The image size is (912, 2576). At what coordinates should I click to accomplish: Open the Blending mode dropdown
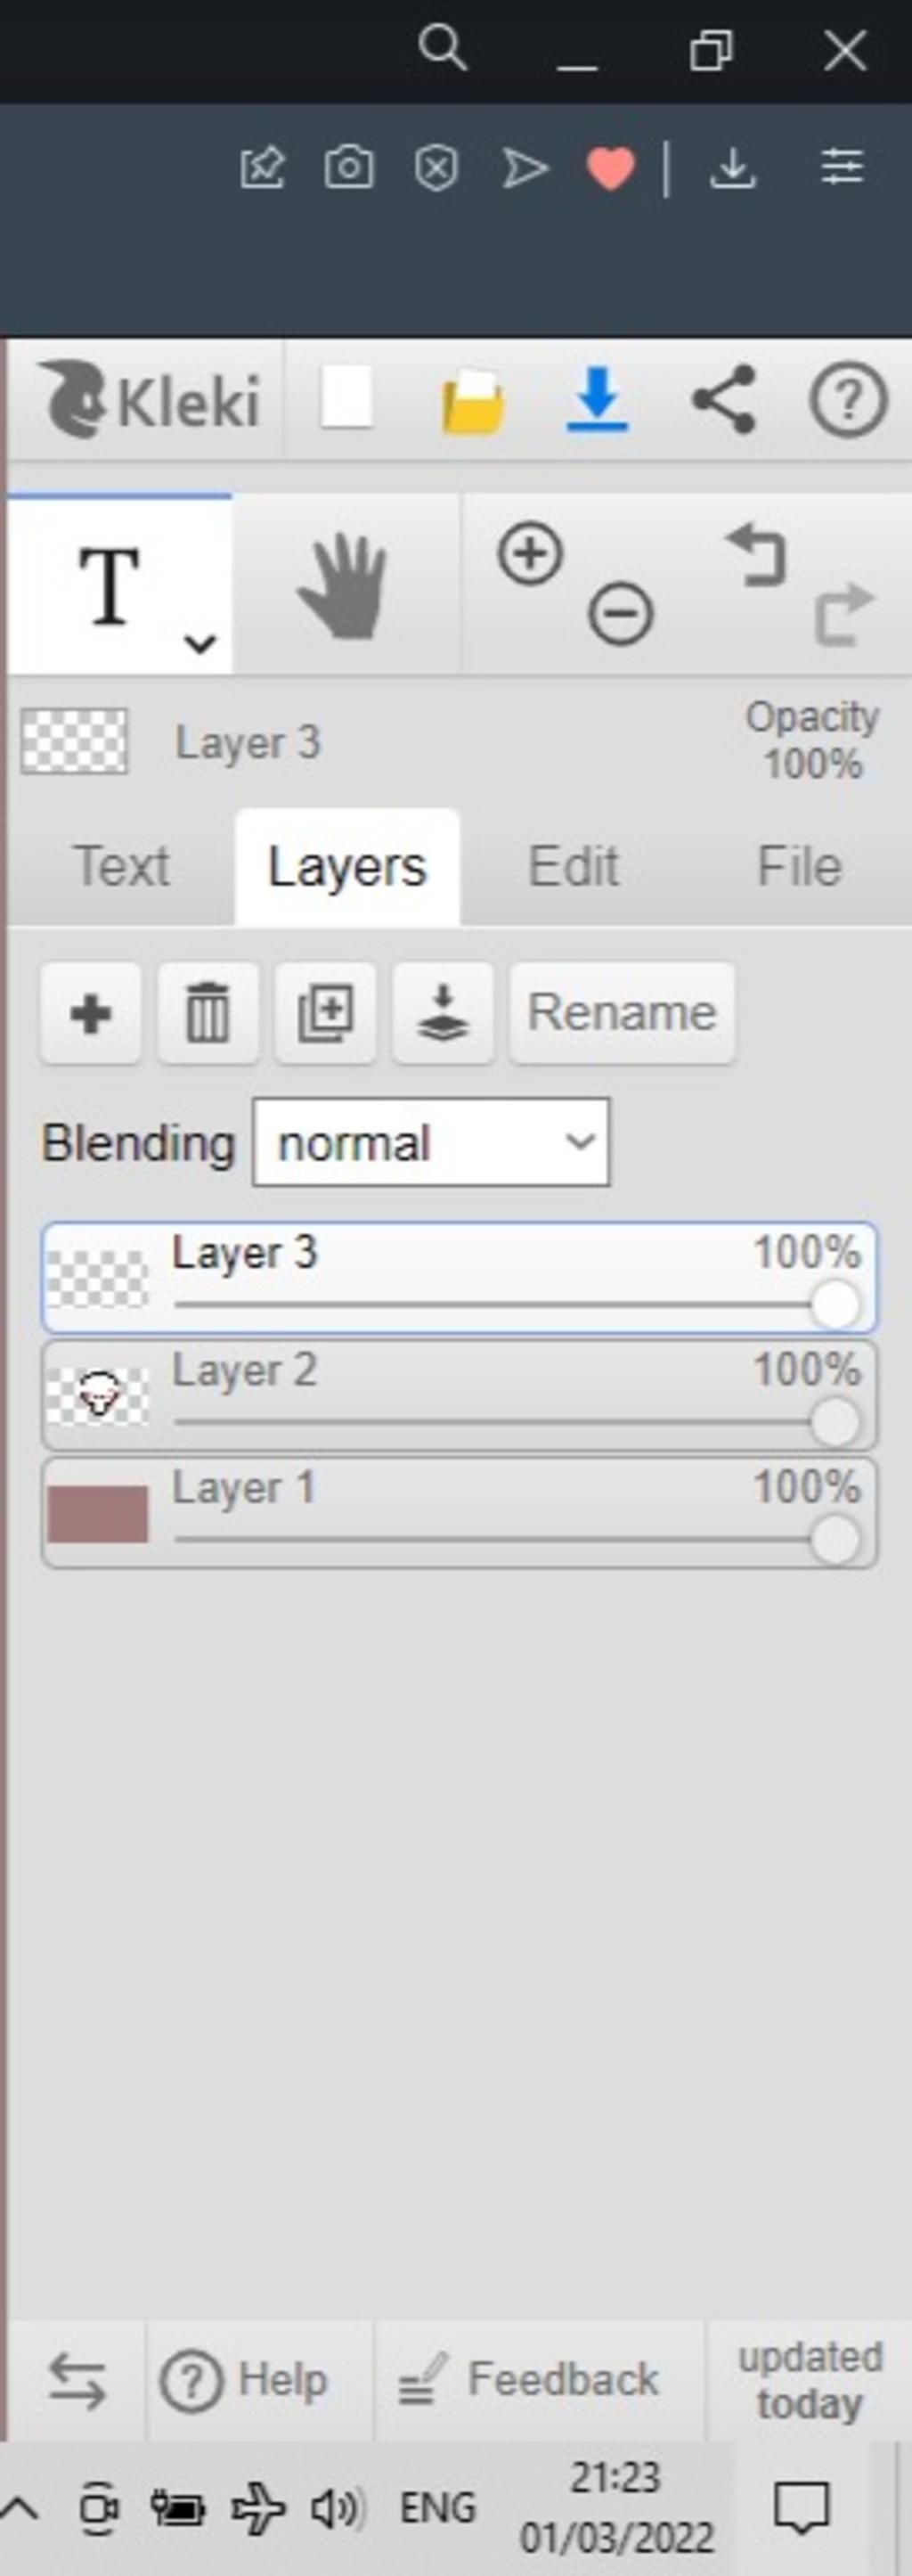point(431,1142)
